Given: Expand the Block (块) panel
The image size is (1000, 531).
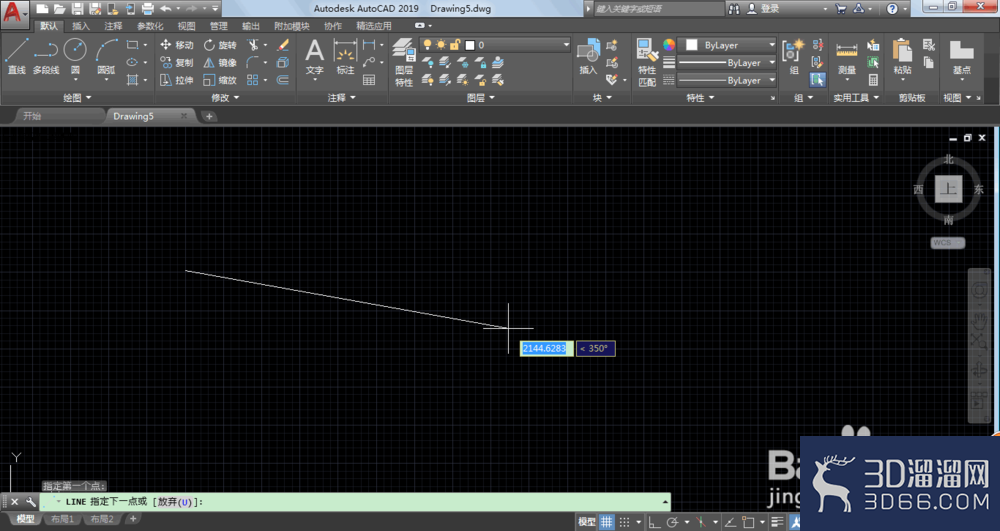Looking at the screenshot, I should click(602, 98).
